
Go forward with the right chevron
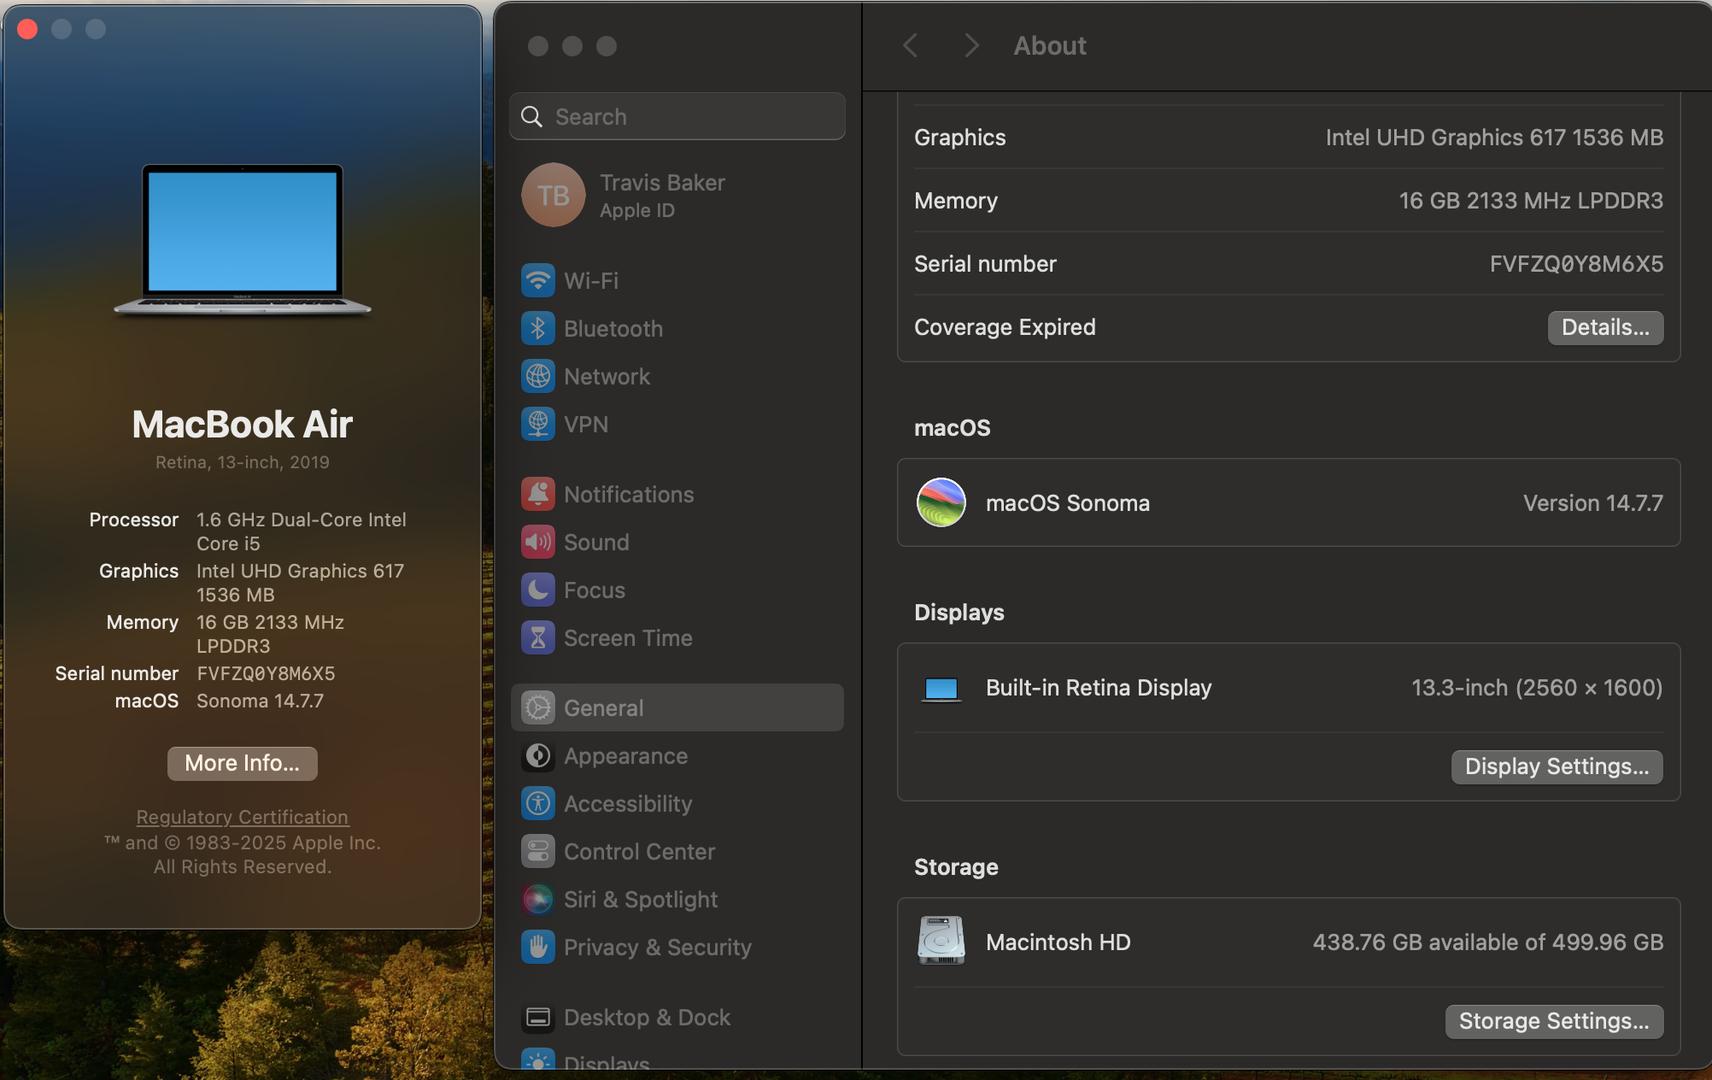tap(971, 46)
